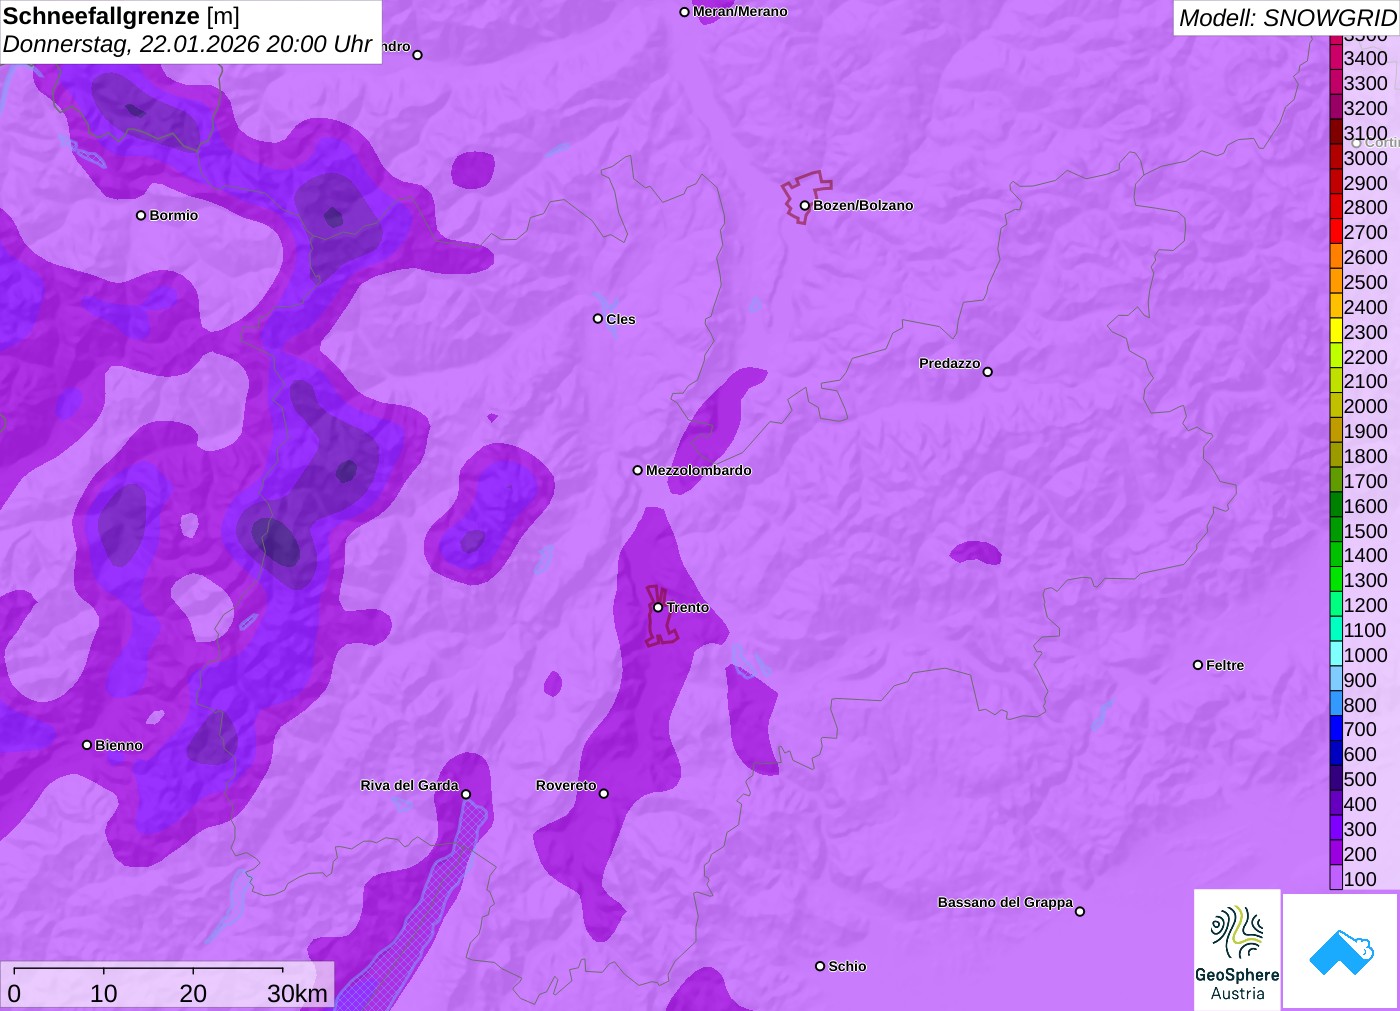Click the Schio town marker

pos(820,966)
